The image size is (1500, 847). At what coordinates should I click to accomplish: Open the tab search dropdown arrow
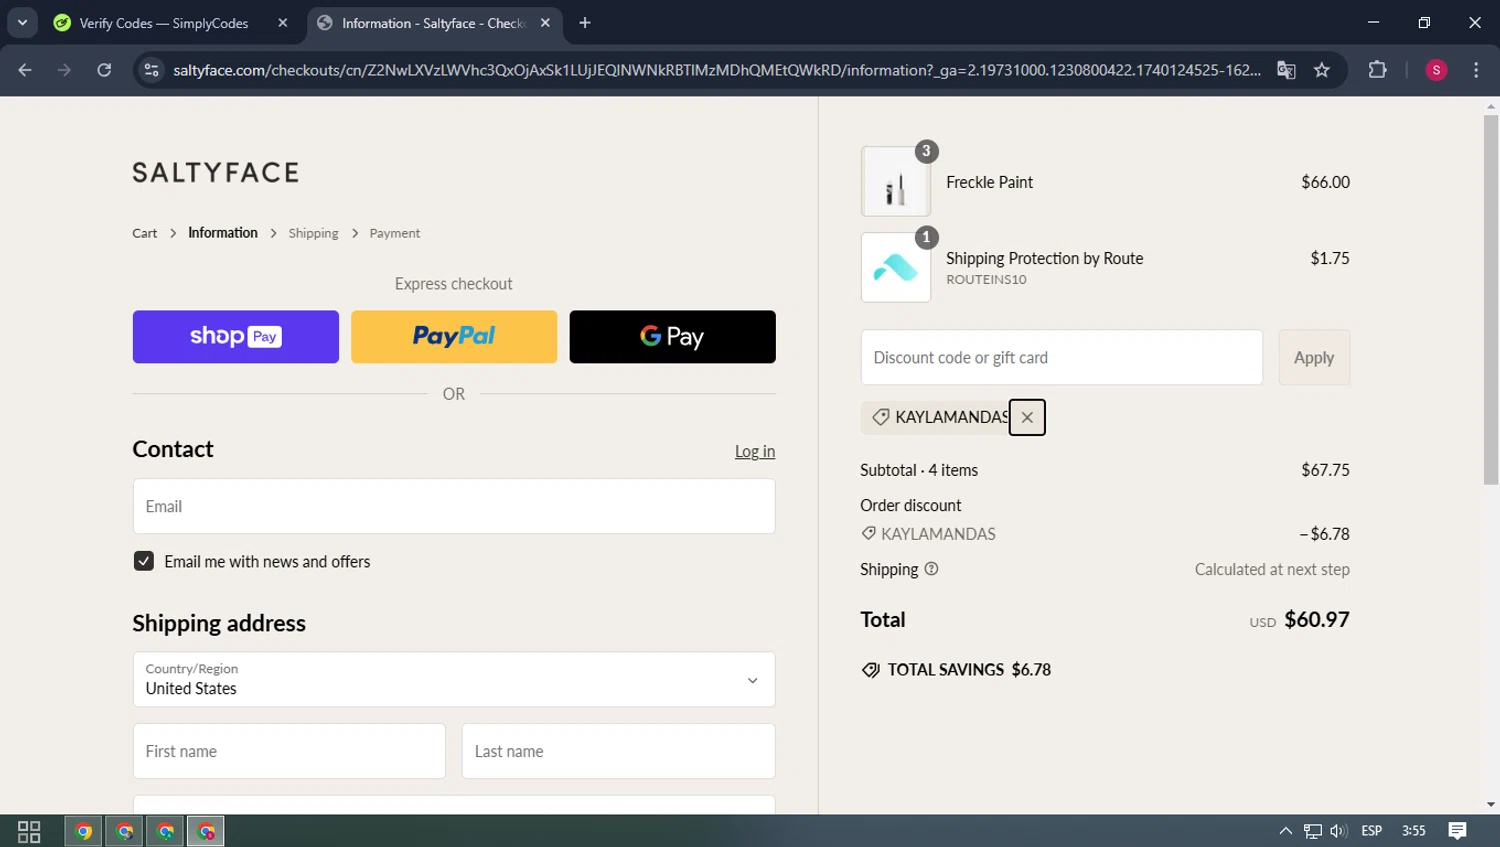point(22,23)
